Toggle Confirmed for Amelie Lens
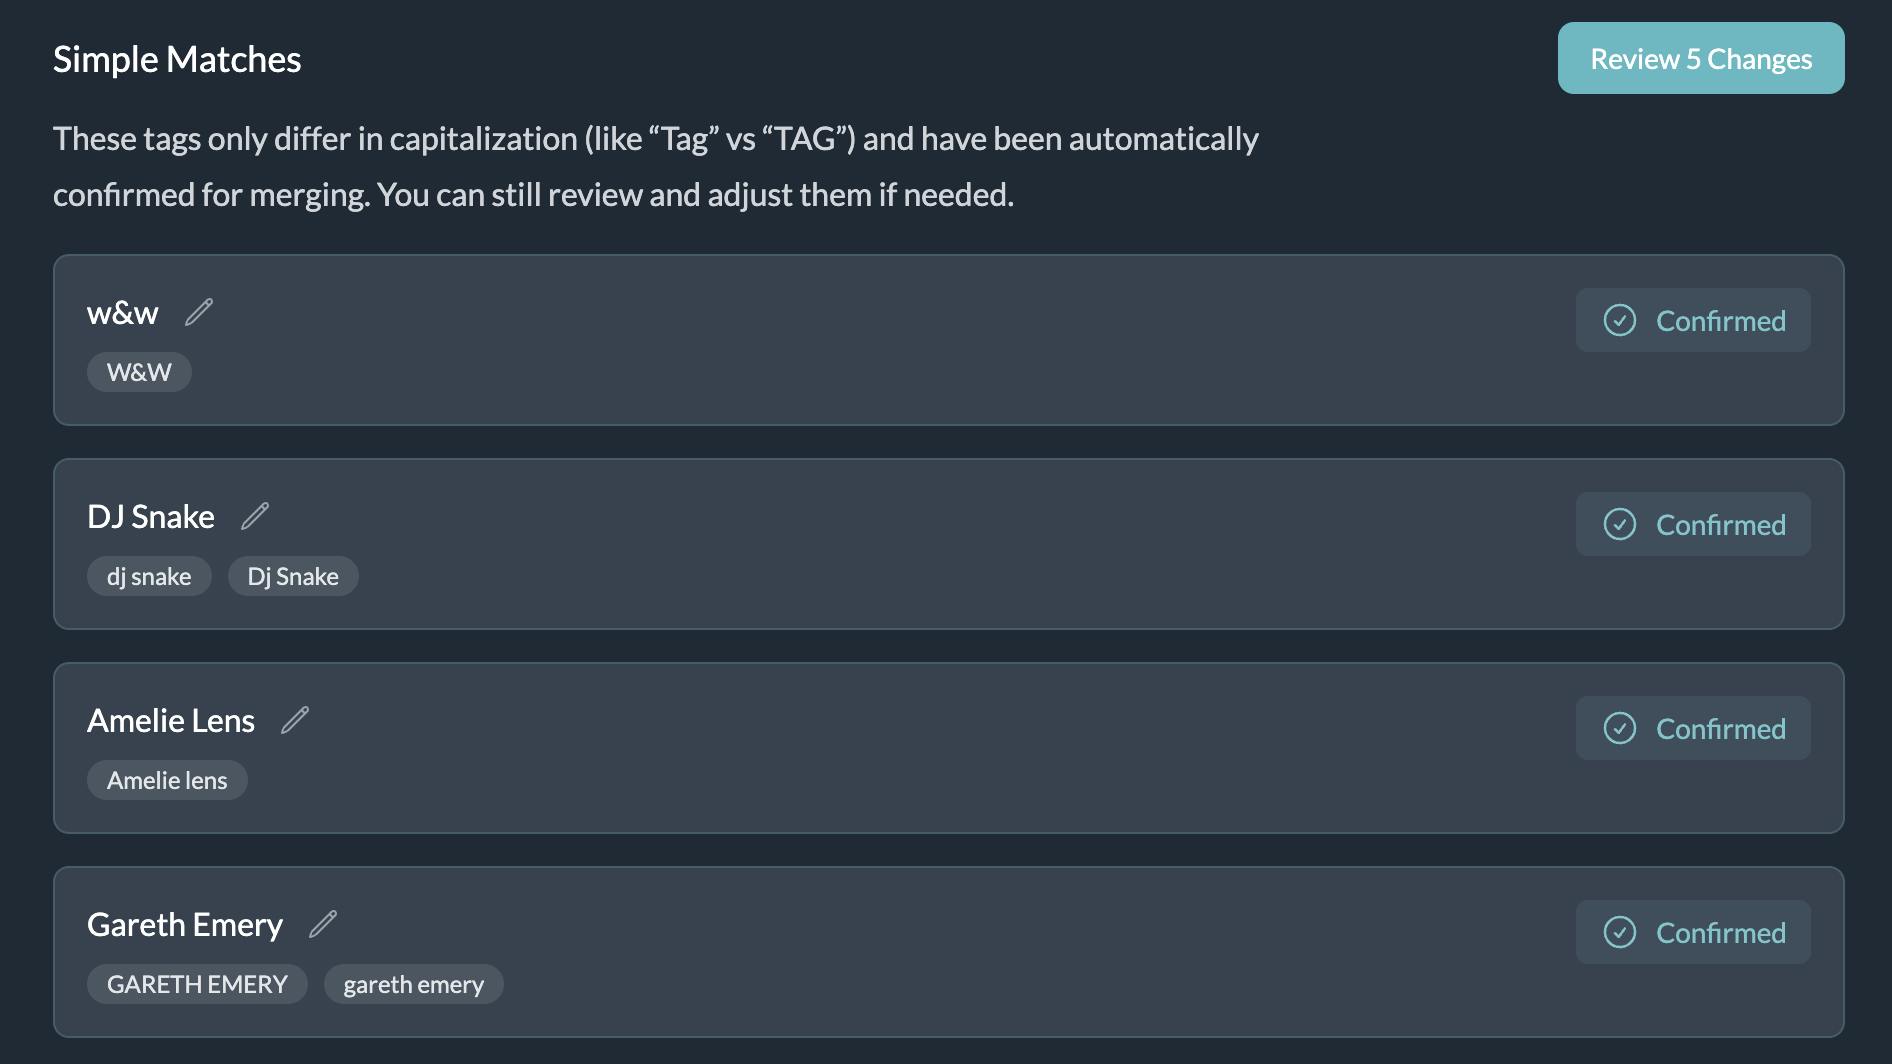 [1693, 729]
